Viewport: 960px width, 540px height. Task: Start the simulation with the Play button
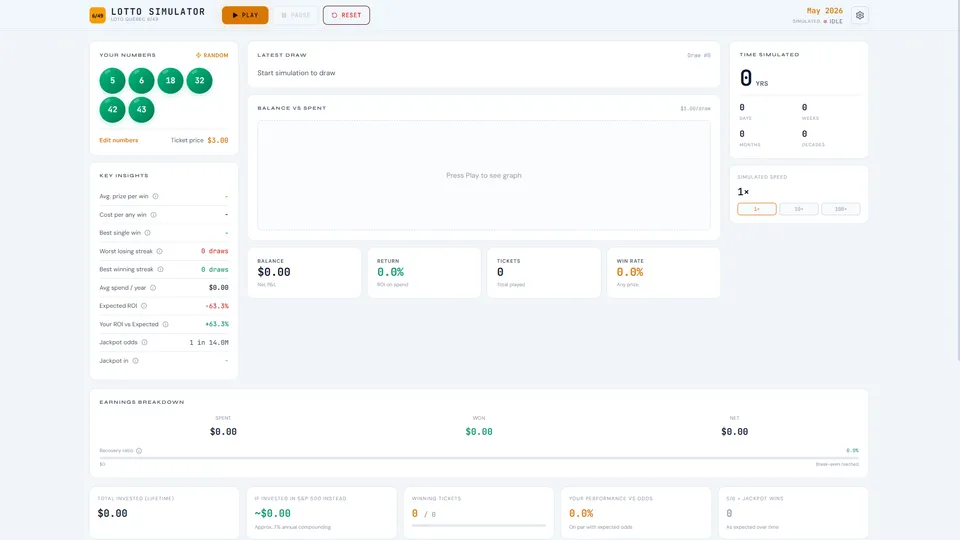click(x=245, y=15)
